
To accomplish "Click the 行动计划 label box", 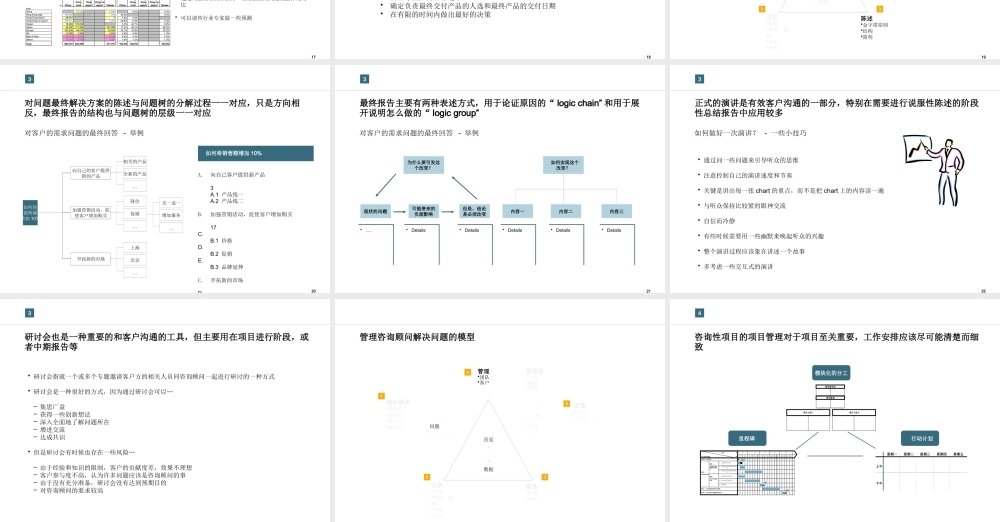I will click(x=920, y=438).
